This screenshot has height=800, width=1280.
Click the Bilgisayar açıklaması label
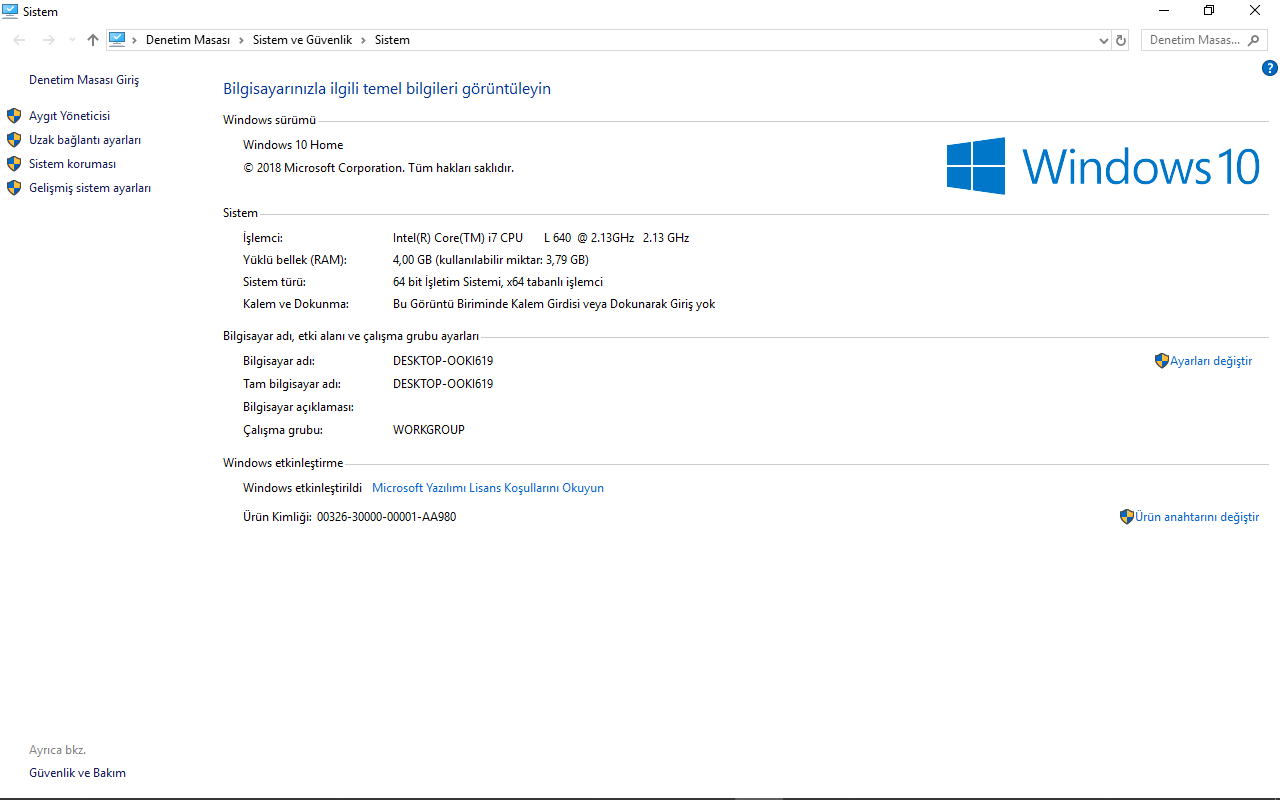(299, 407)
